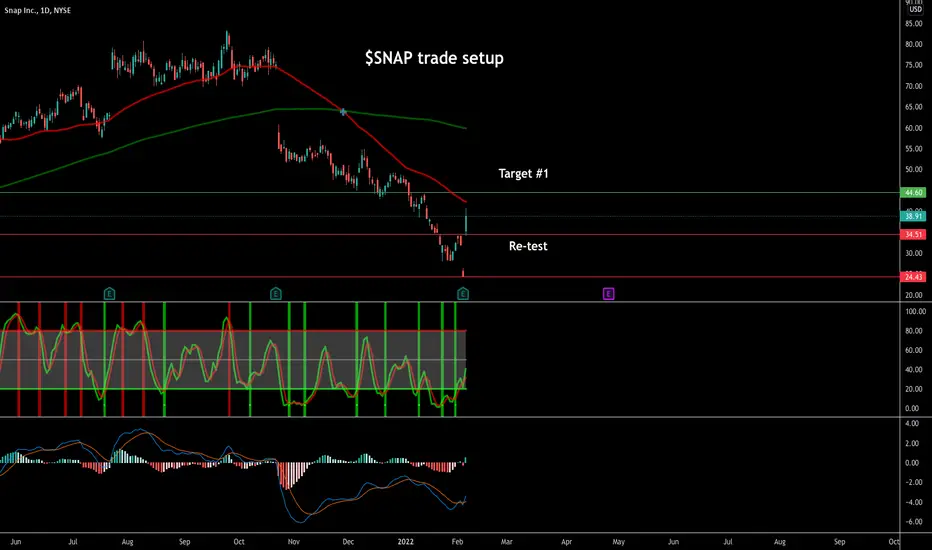Click the Mar label on time axis
This screenshot has height=550, width=932.
[x=506, y=542]
